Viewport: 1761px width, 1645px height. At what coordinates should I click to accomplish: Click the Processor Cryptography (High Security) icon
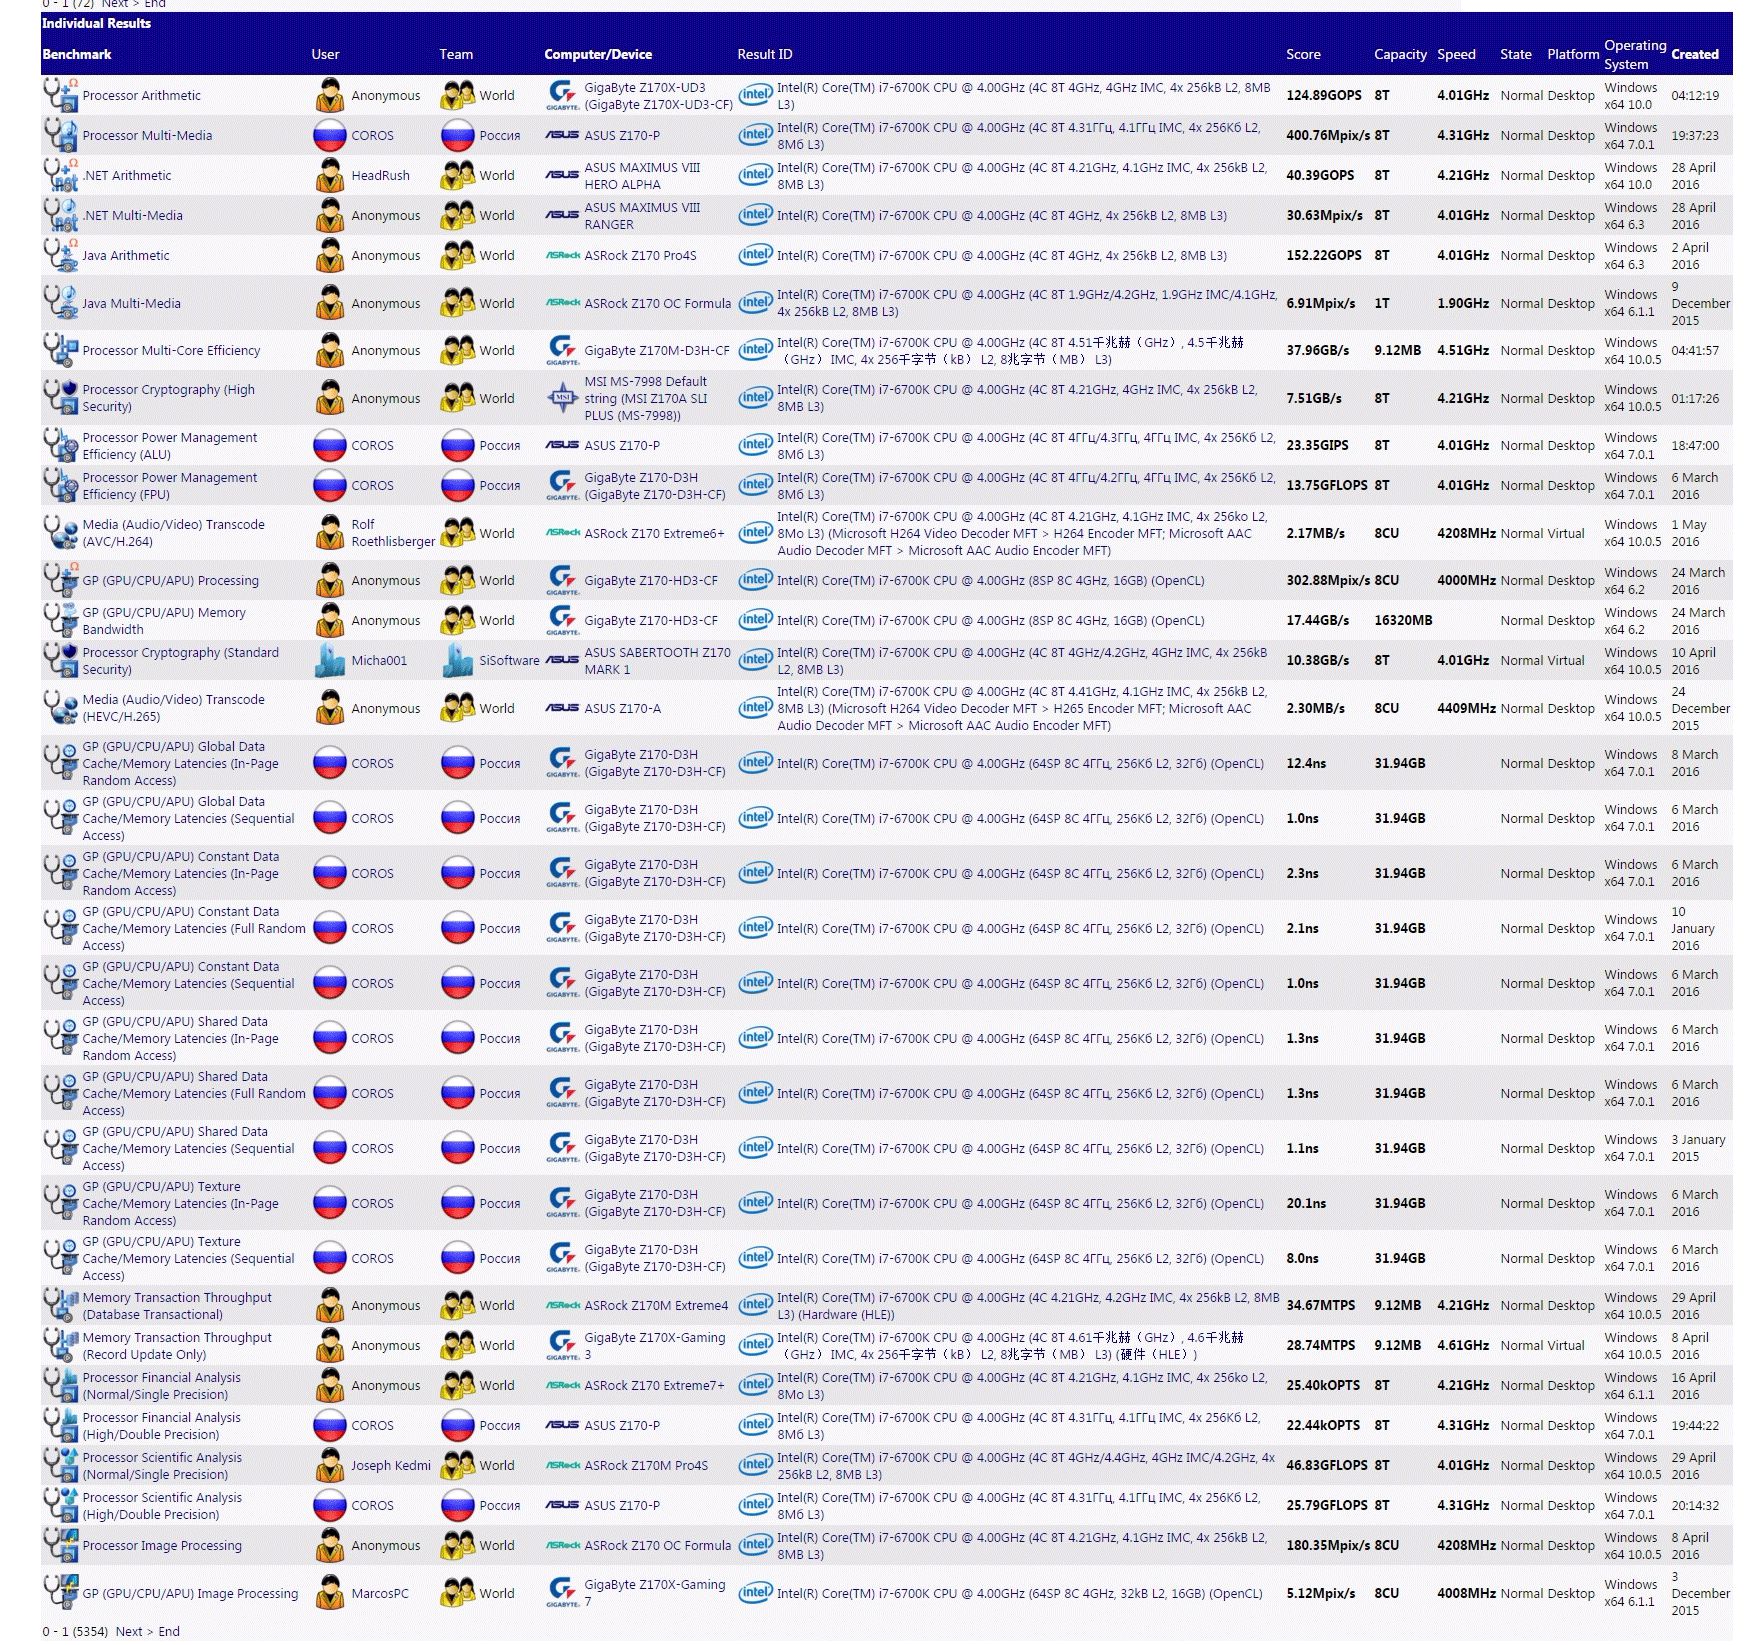(60, 398)
